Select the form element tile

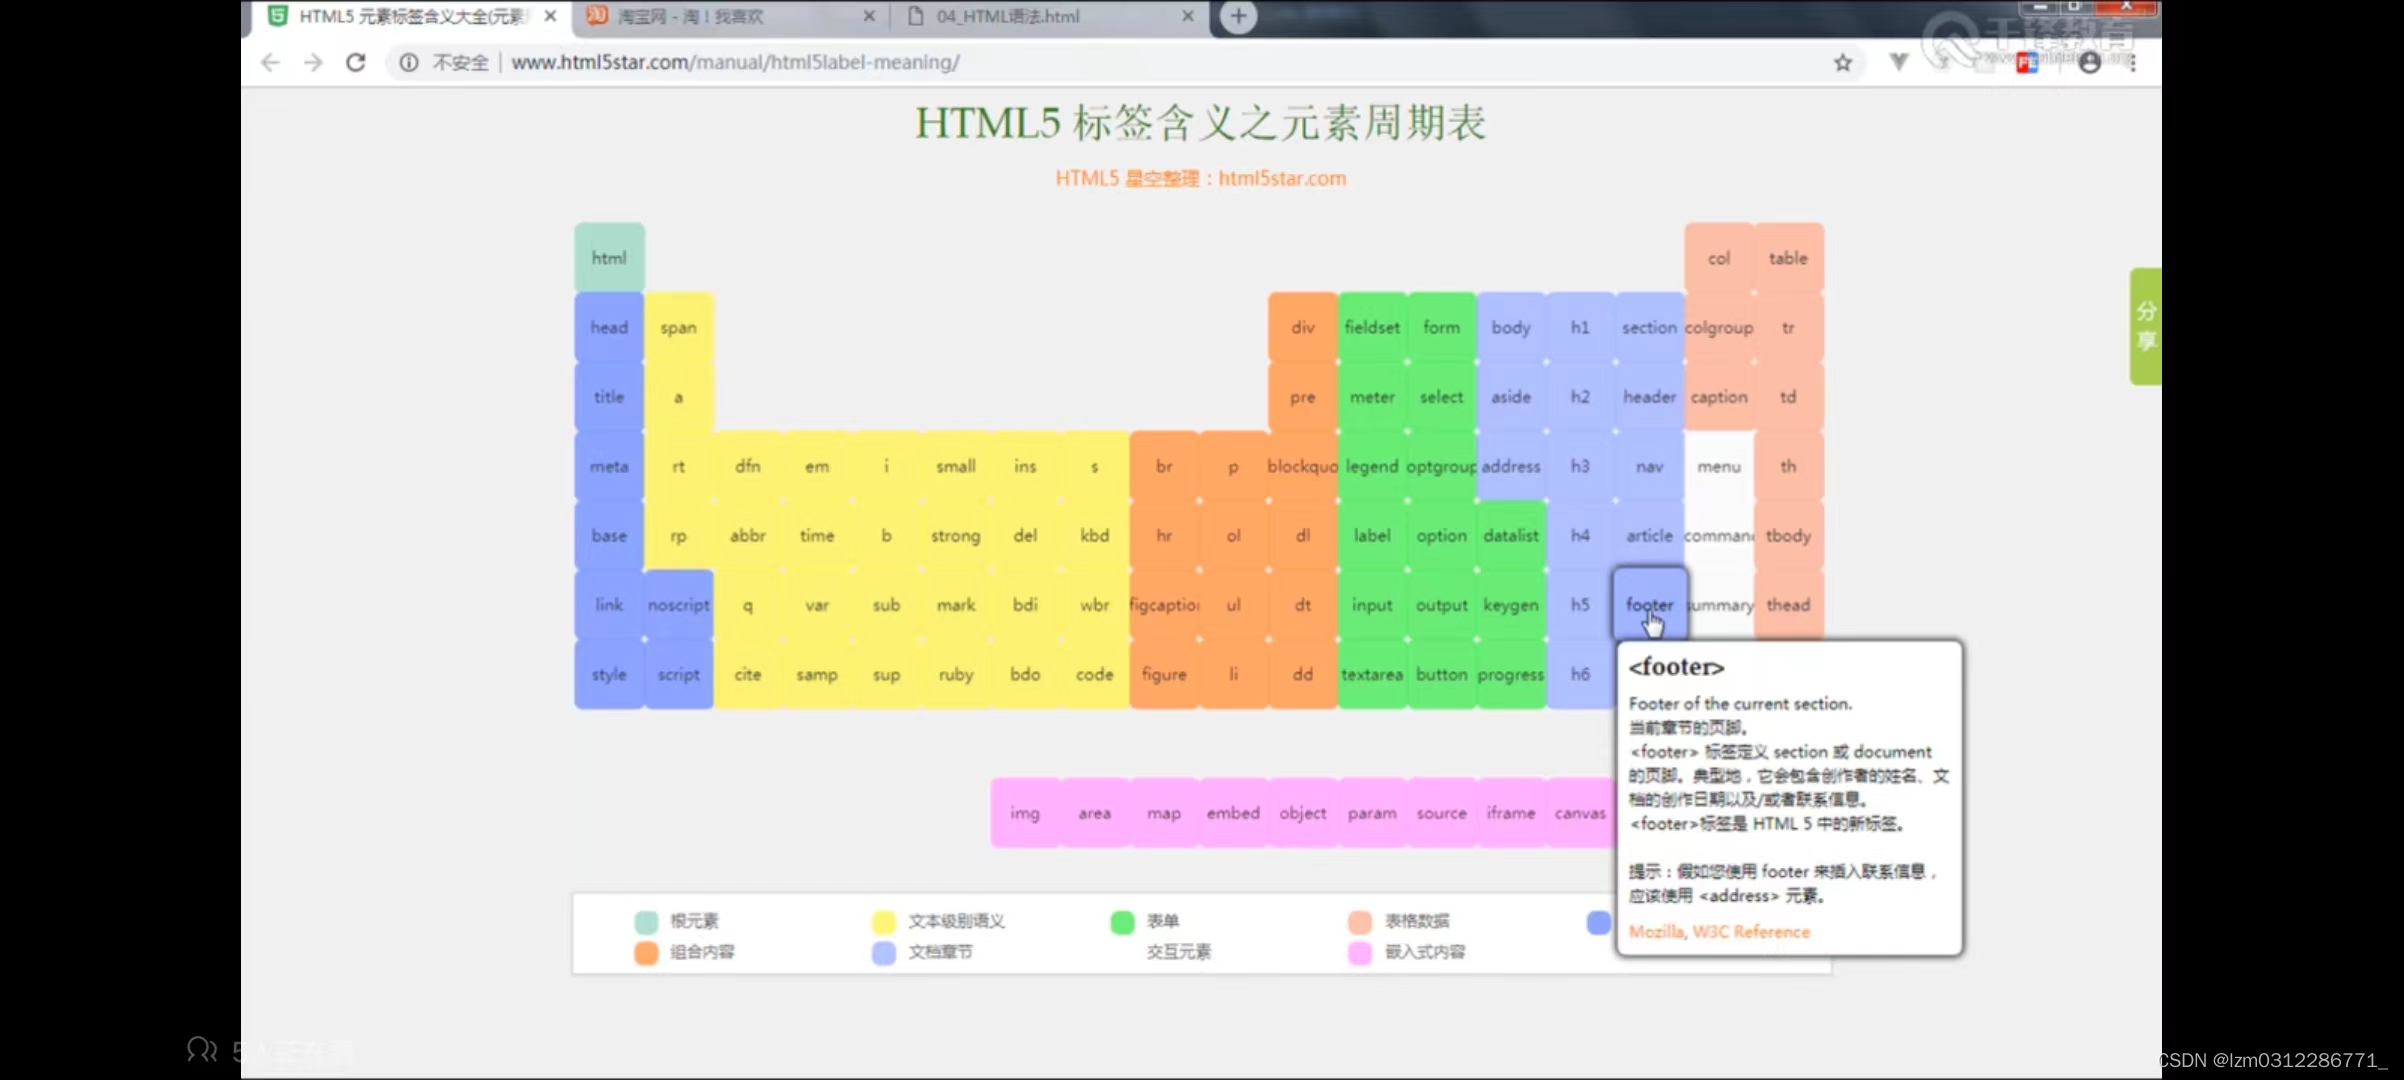[x=1441, y=327]
